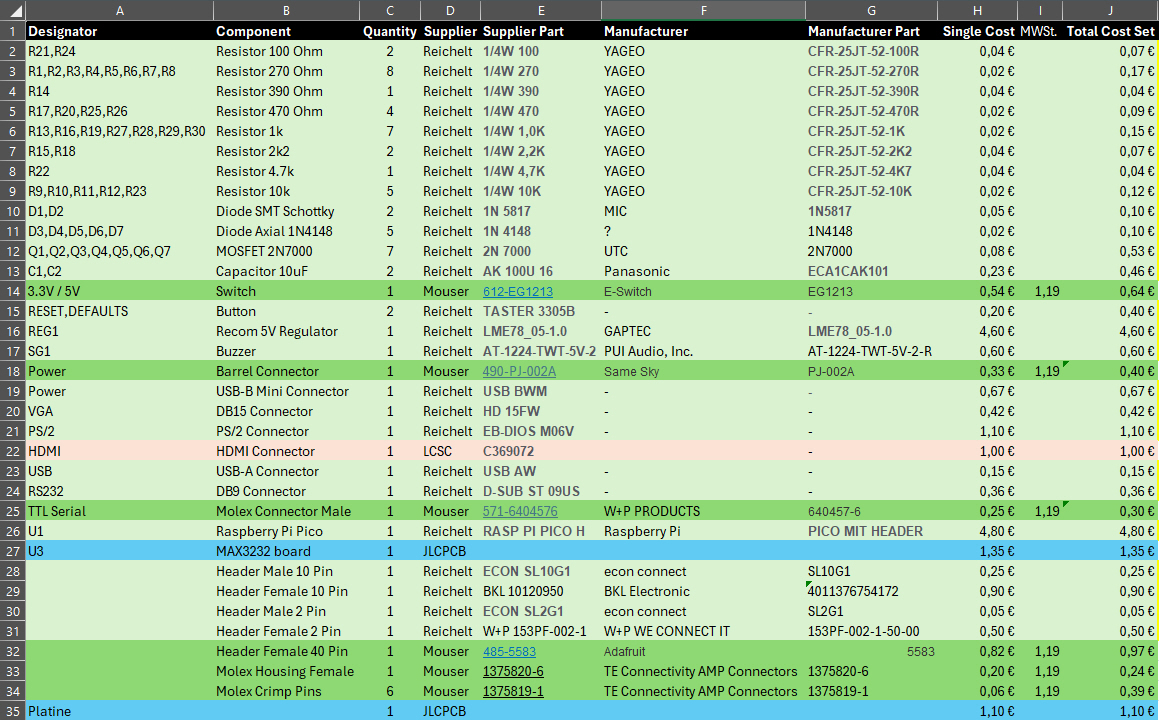This screenshot has width=1159, height=720.
Task: Select cell ECA1CAK101
Action: 871,271
